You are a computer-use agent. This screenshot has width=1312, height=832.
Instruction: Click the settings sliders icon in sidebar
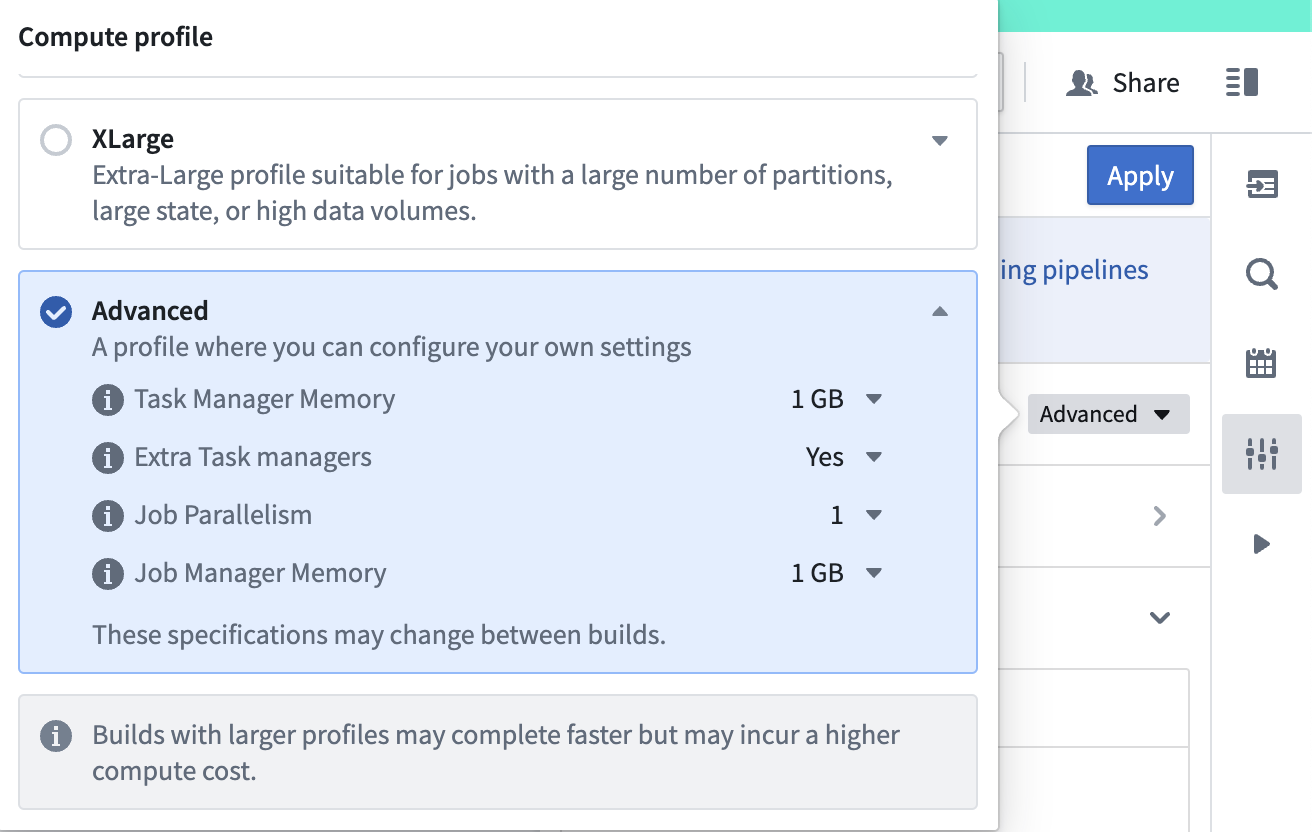[x=1262, y=454]
